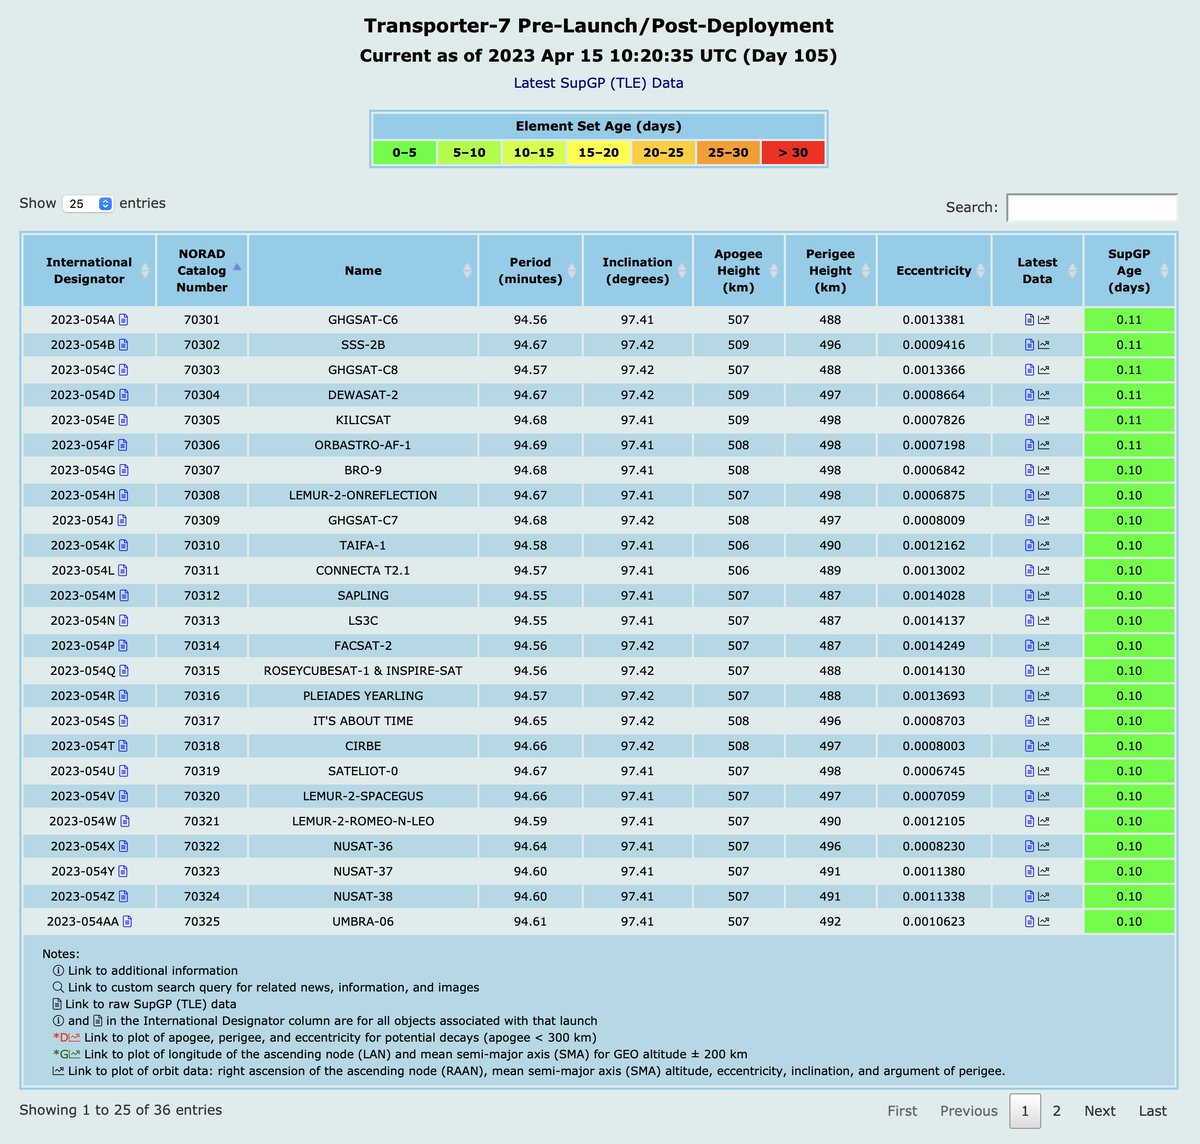
Task: Sort by Apogee Height column
Action: tap(738, 270)
